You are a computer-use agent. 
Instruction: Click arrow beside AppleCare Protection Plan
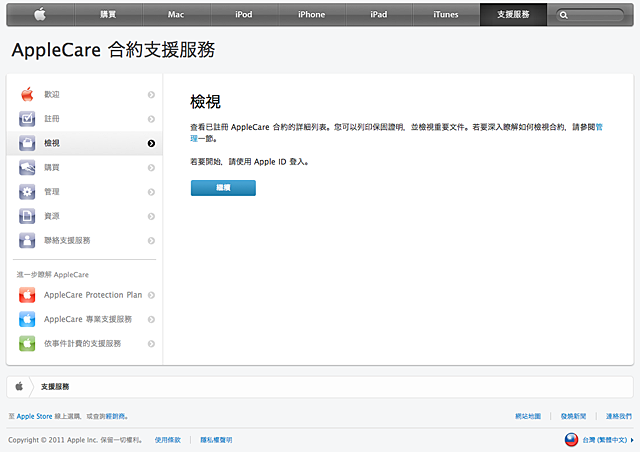[151, 295]
